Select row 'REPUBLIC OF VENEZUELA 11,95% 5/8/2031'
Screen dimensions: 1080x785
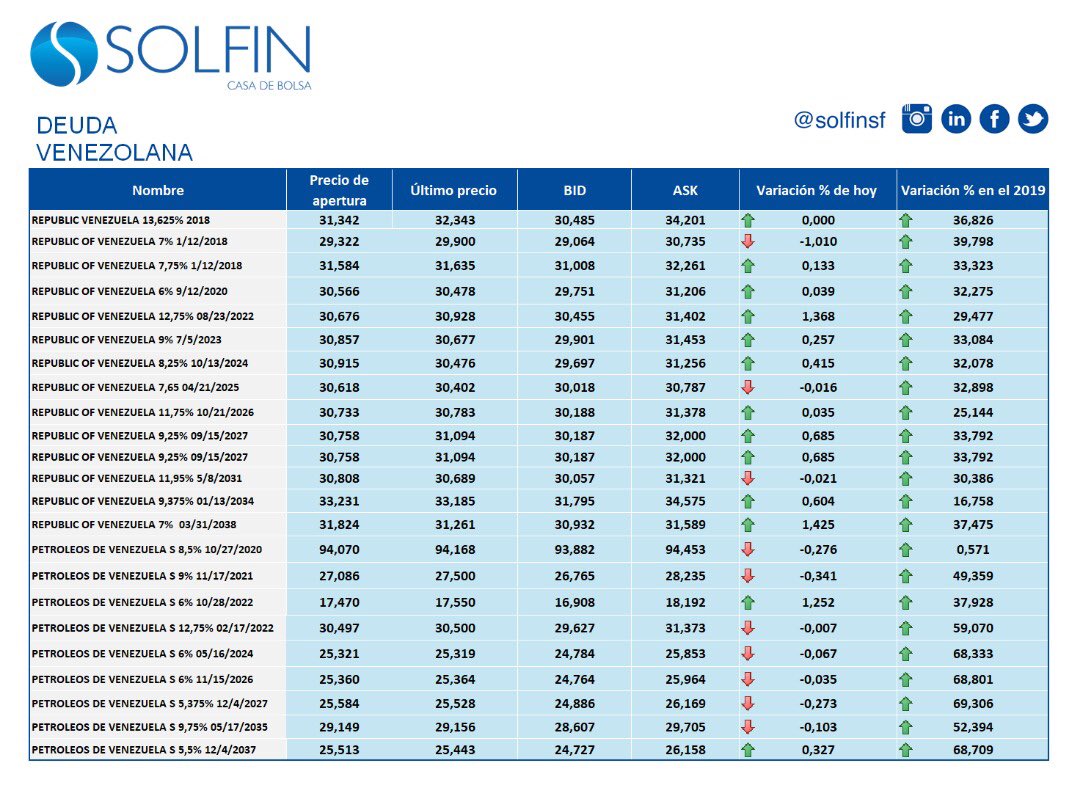point(539,479)
